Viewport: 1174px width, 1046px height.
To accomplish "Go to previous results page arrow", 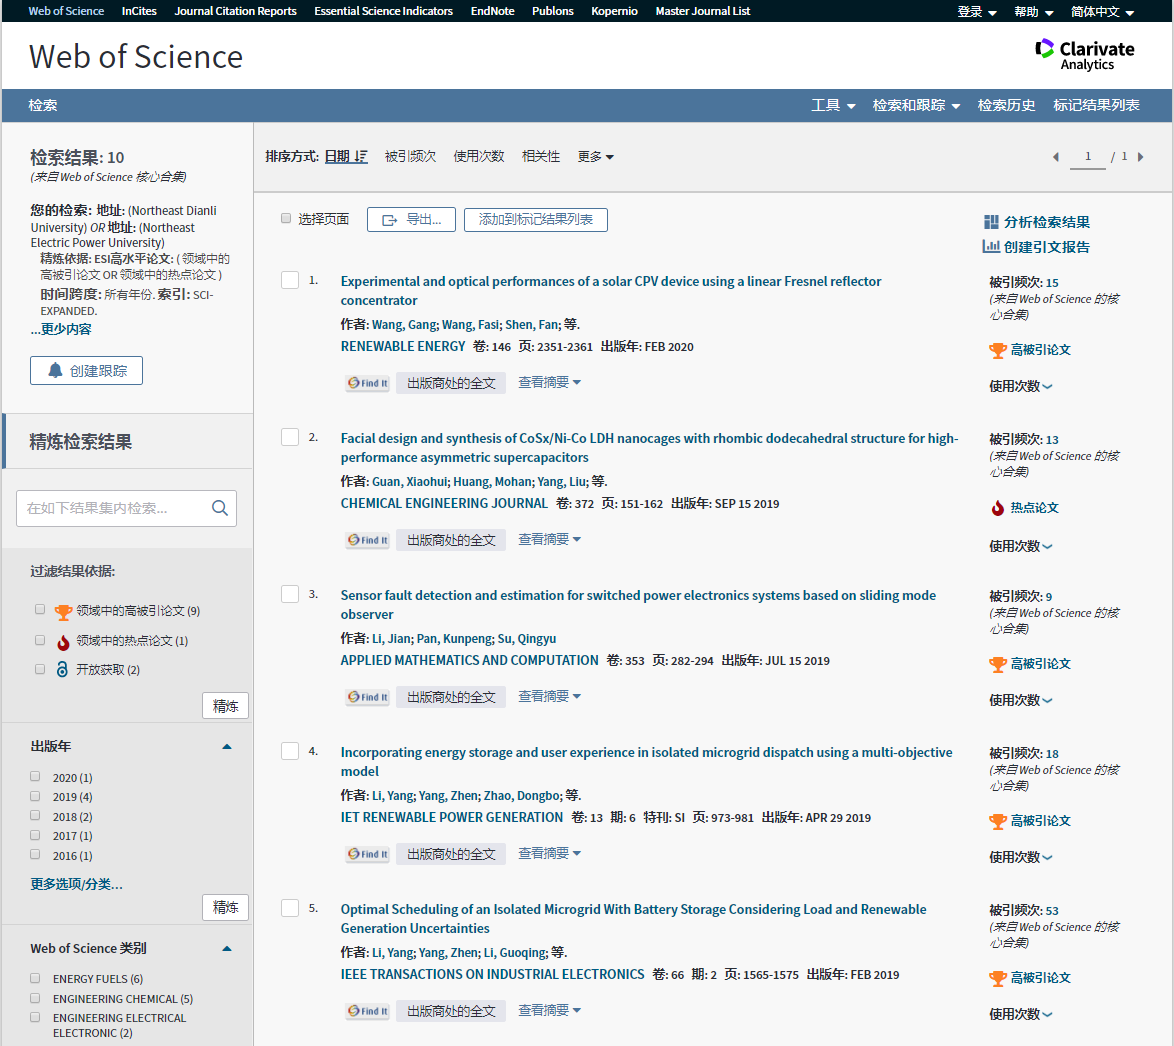I will [x=1056, y=157].
